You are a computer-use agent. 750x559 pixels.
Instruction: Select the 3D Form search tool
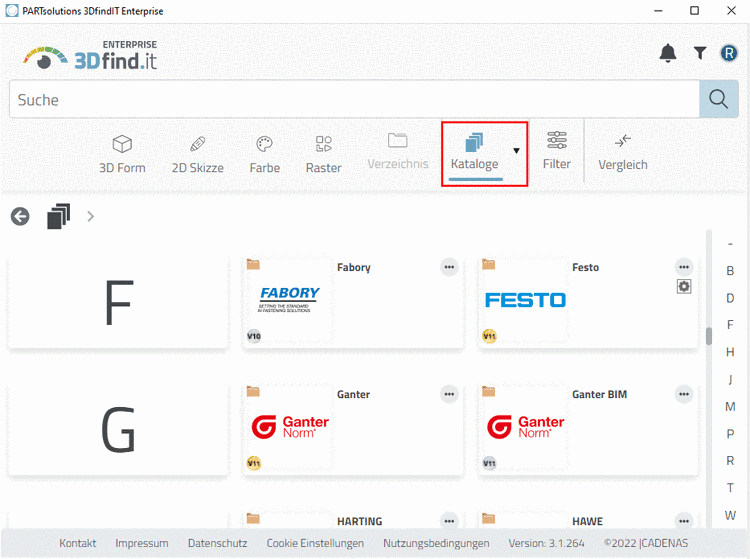coord(122,154)
